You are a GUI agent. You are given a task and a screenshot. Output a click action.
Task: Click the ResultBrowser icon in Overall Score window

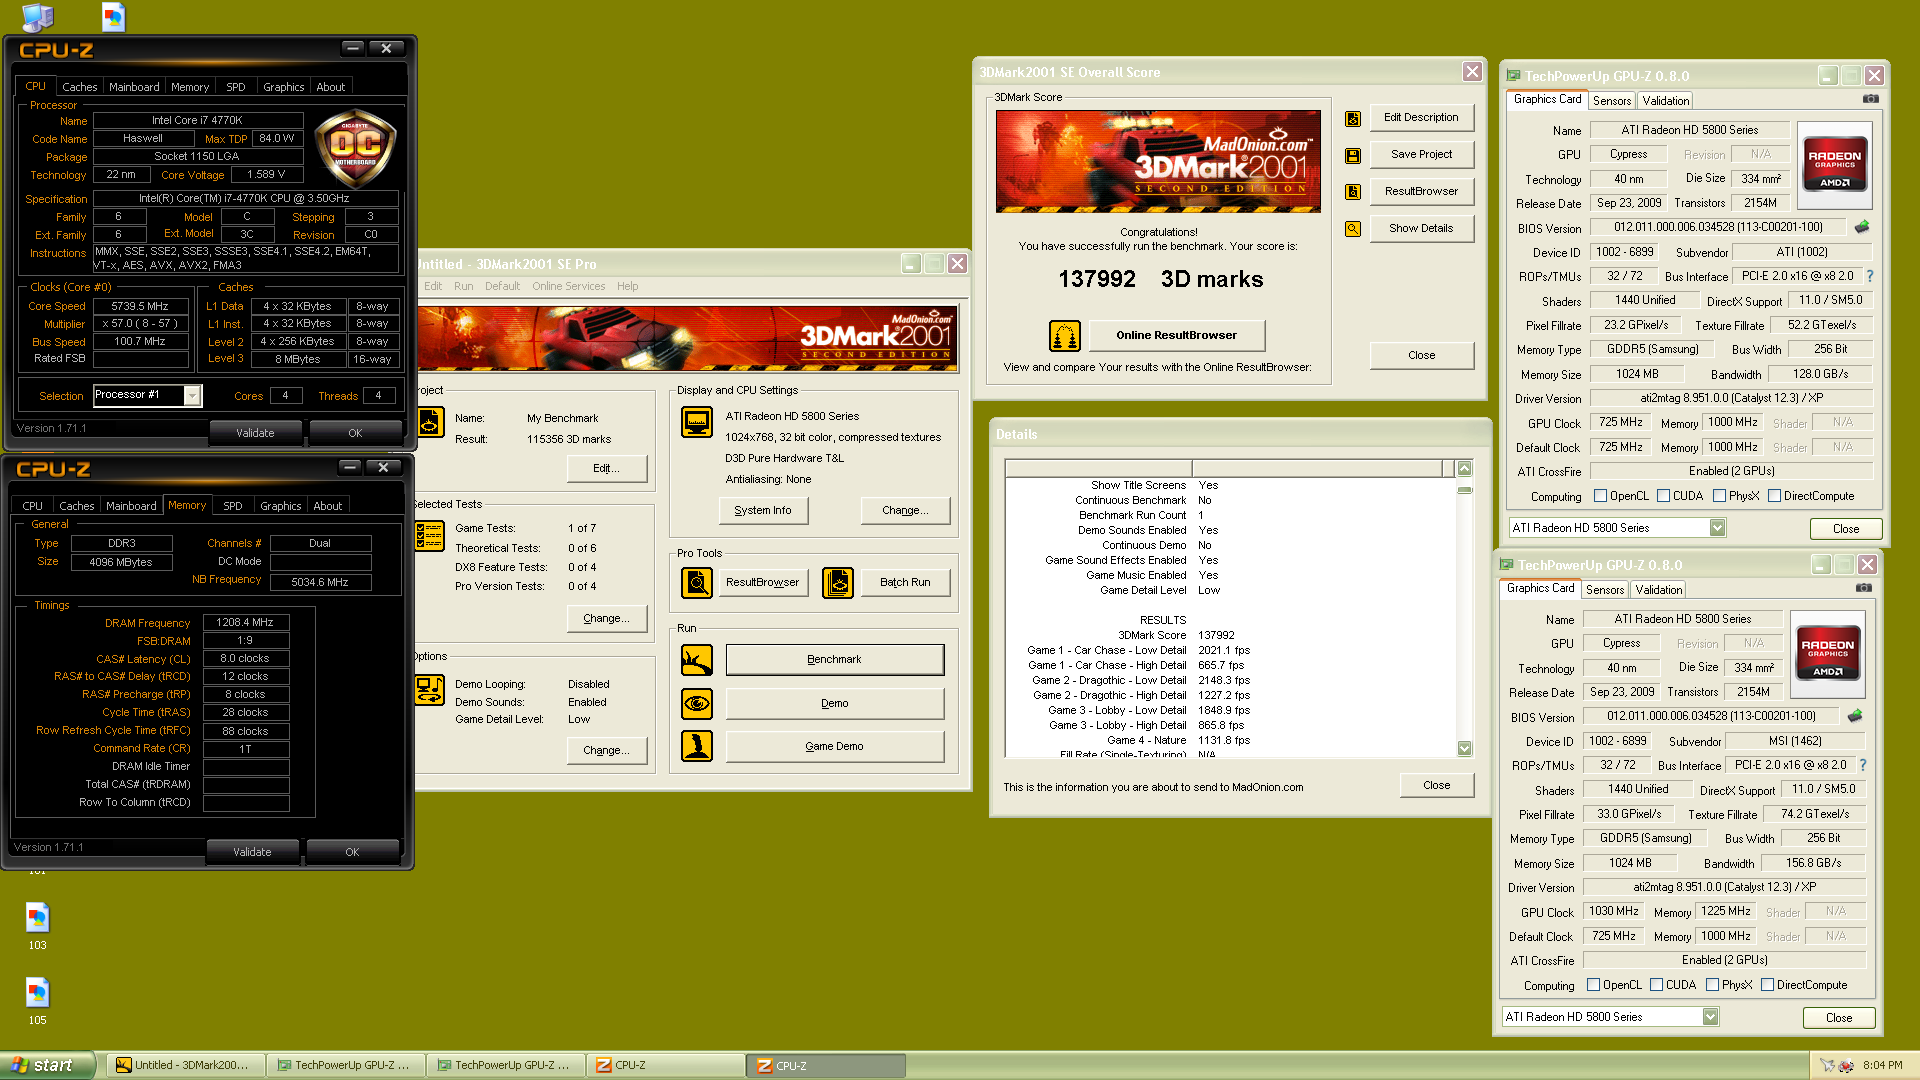[x=1353, y=192]
